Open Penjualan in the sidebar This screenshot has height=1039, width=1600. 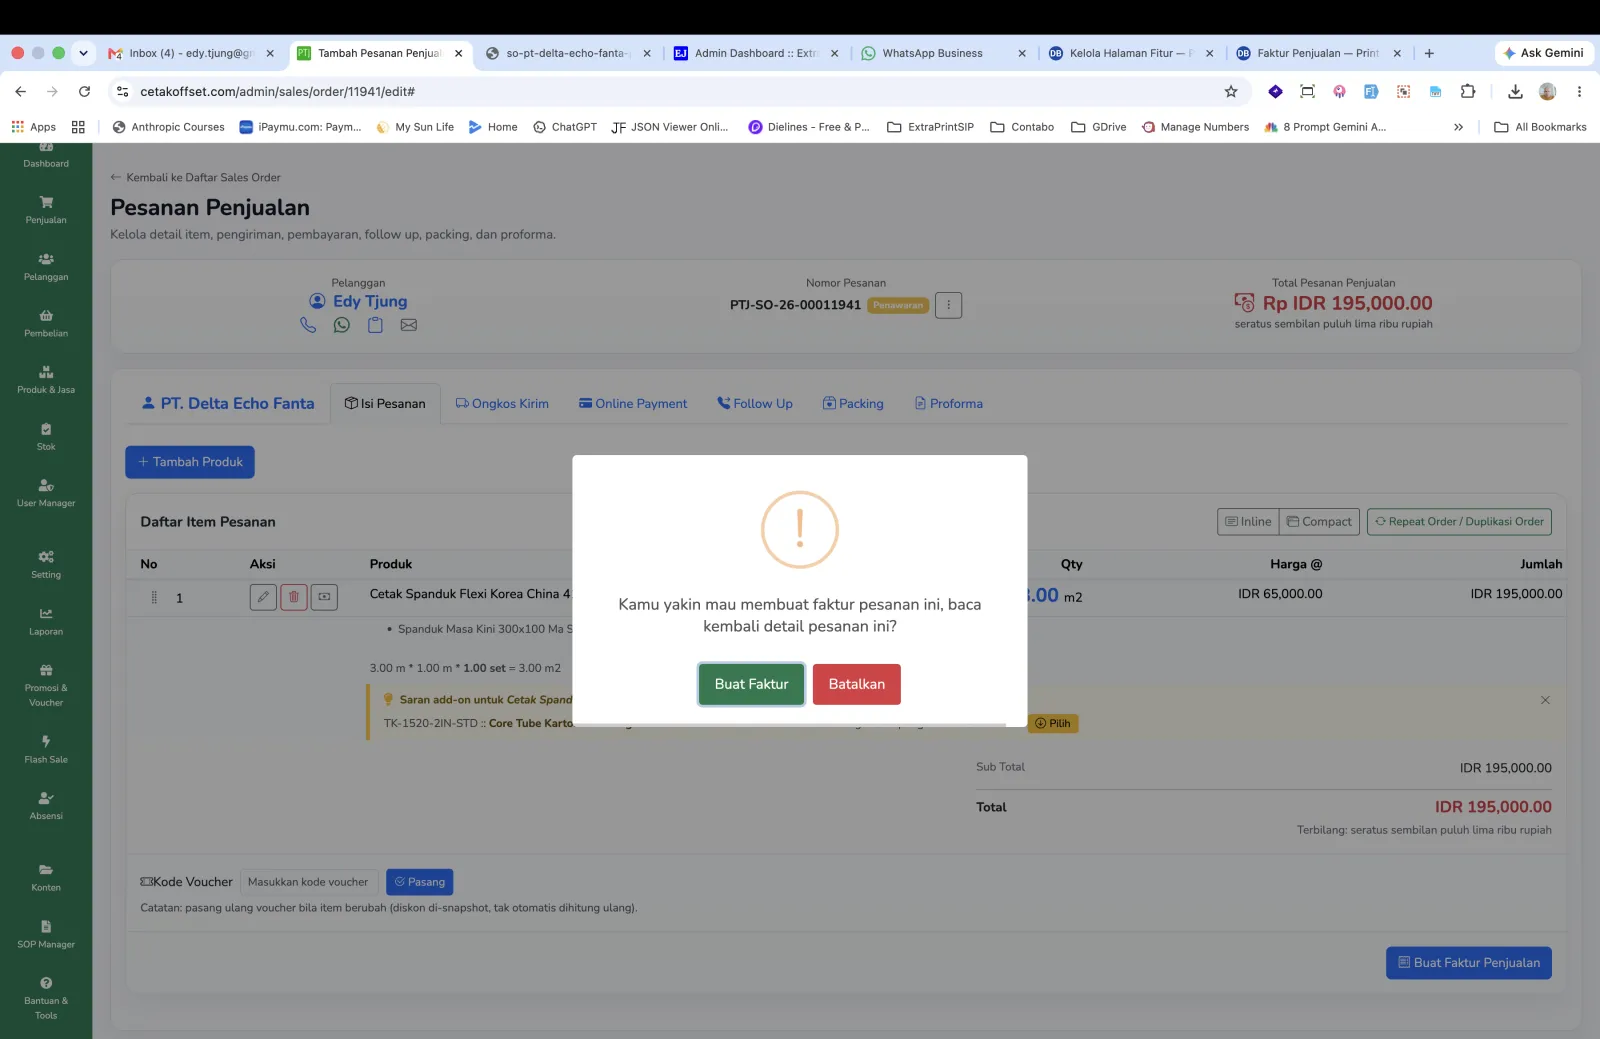46,210
